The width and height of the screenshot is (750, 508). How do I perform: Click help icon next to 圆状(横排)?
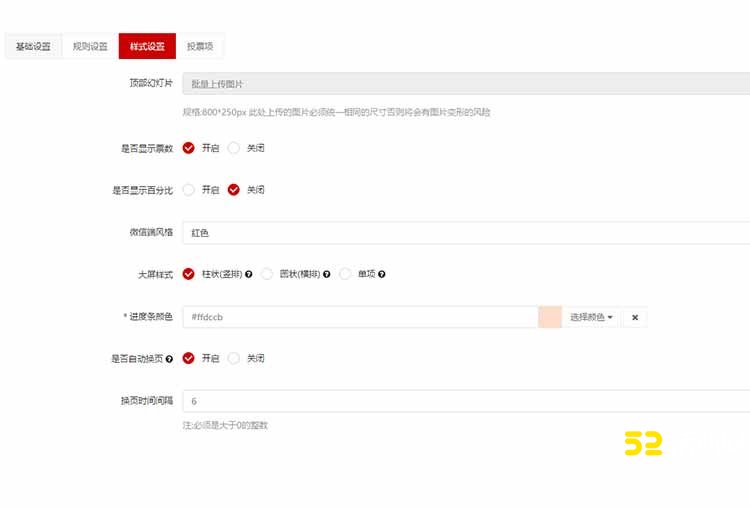pyautogui.click(x=327, y=274)
